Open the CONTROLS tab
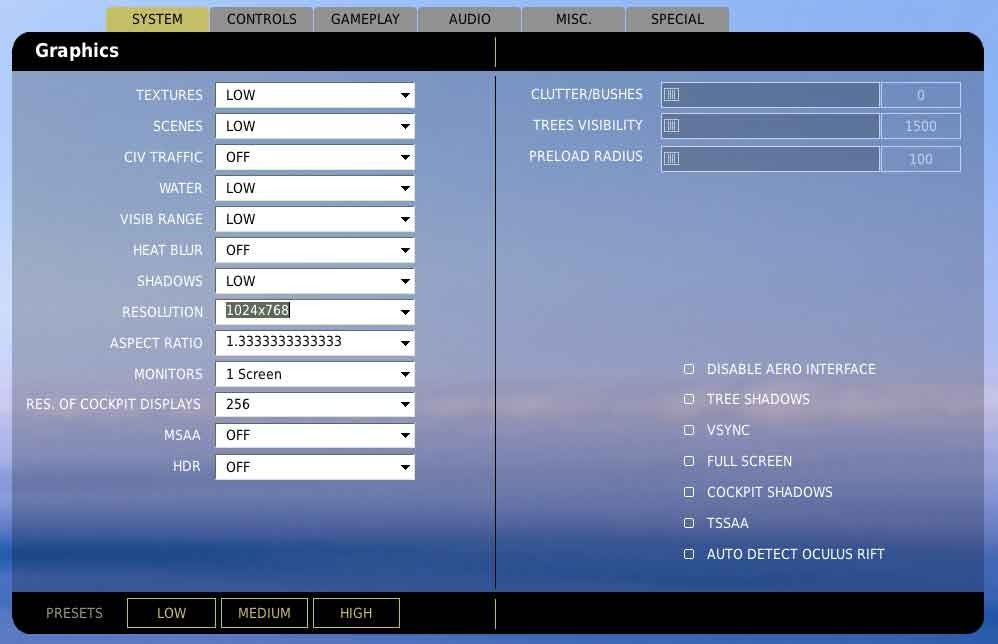Screen dimensions: 998x644 pyautogui.click(x=262, y=18)
